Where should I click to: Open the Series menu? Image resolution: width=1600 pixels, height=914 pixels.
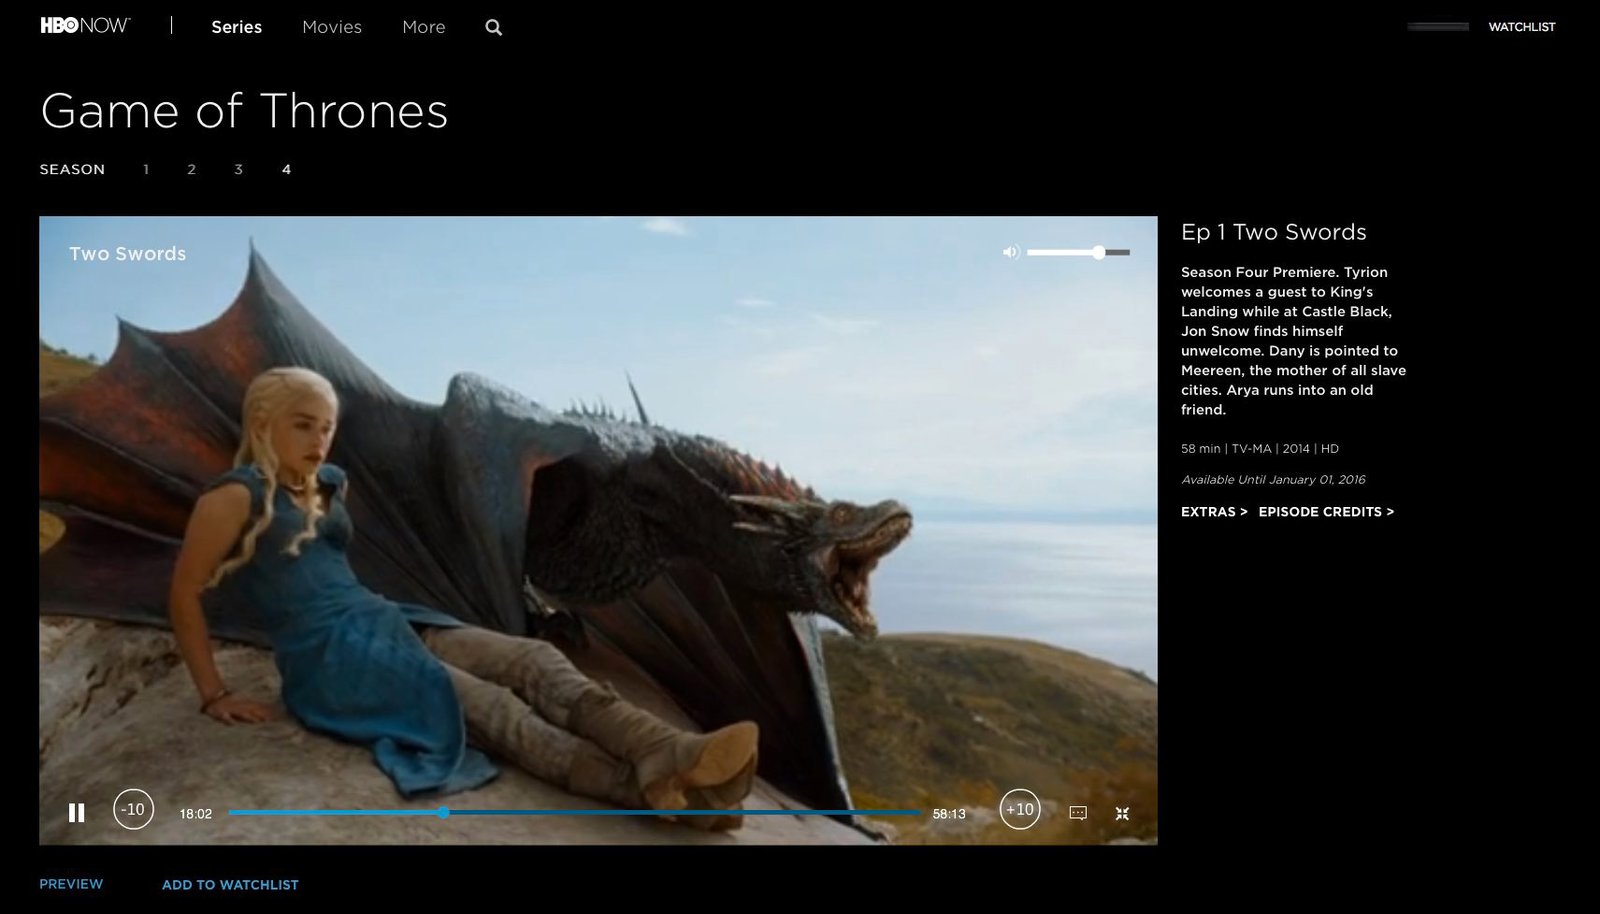click(237, 27)
